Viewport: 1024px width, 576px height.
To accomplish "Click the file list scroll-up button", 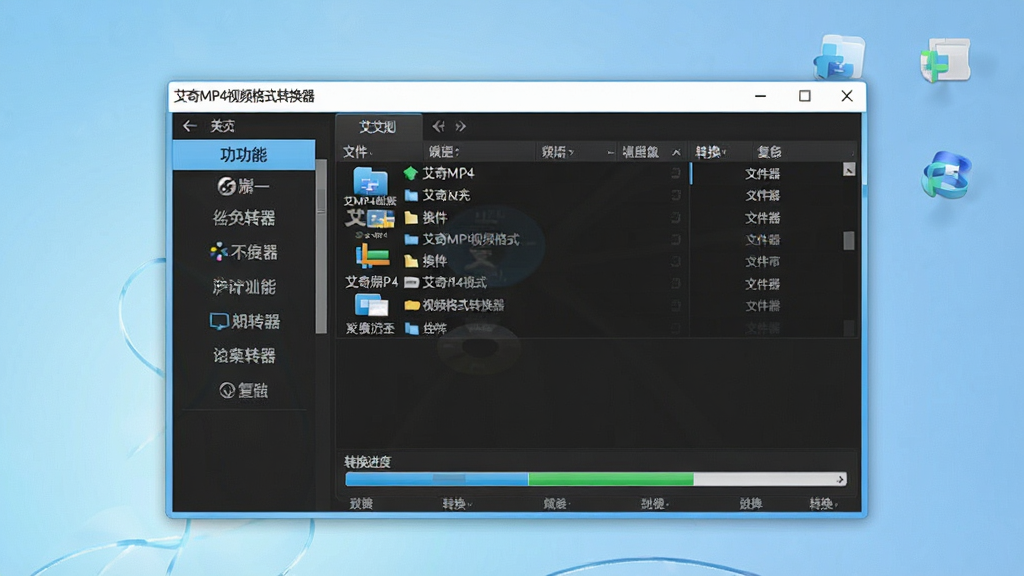I will tap(848, 170).
